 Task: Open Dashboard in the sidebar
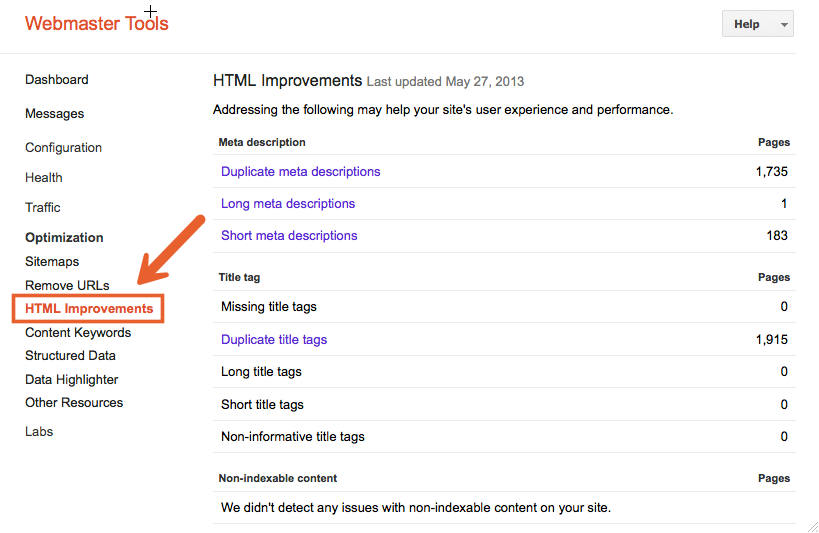tap(57, 80)
